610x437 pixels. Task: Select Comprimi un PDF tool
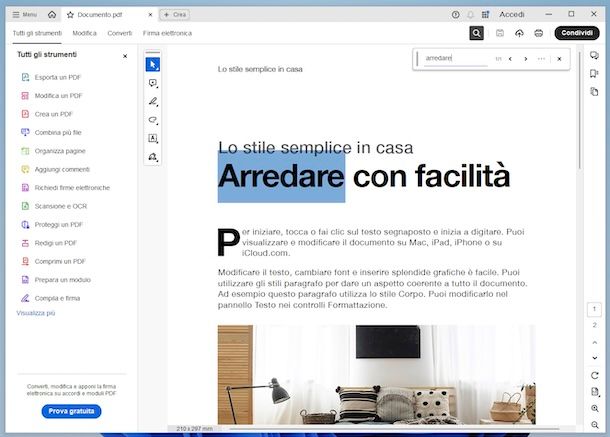coord(53,261)
